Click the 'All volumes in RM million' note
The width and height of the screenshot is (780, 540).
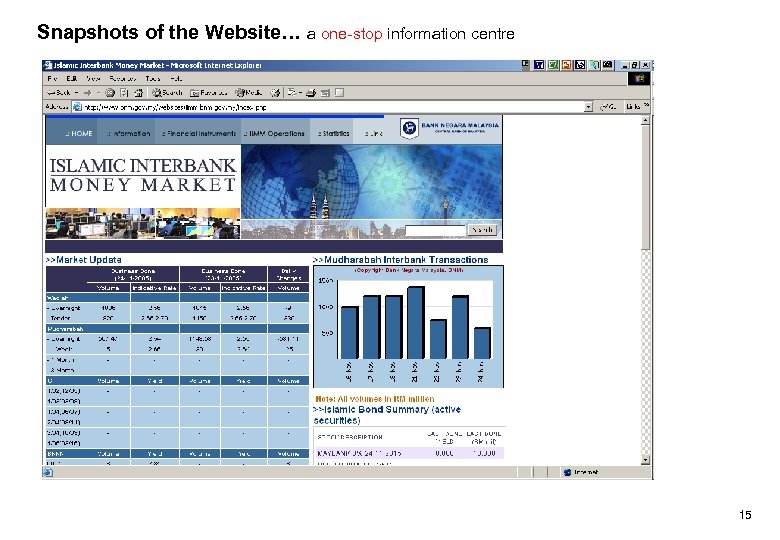tap(375, 399)
